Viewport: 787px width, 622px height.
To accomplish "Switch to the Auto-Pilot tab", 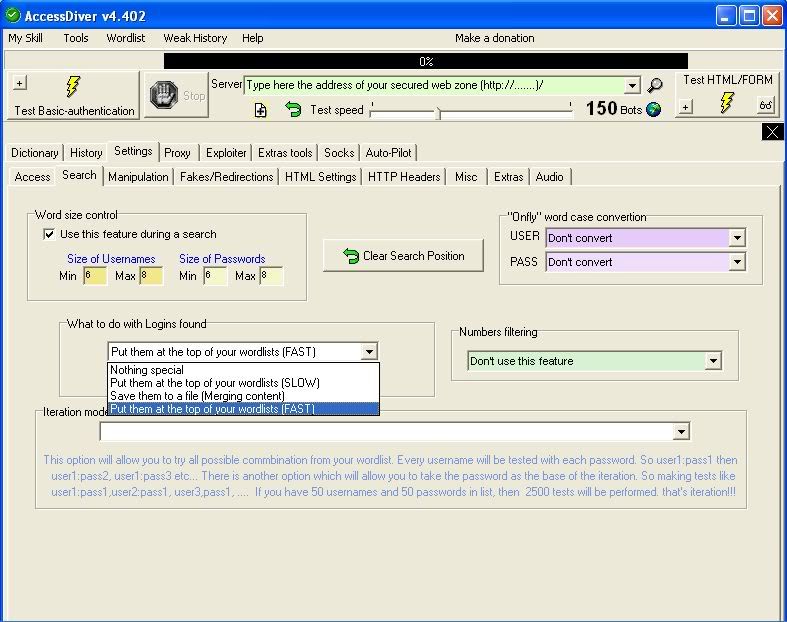I will point(388,153).
